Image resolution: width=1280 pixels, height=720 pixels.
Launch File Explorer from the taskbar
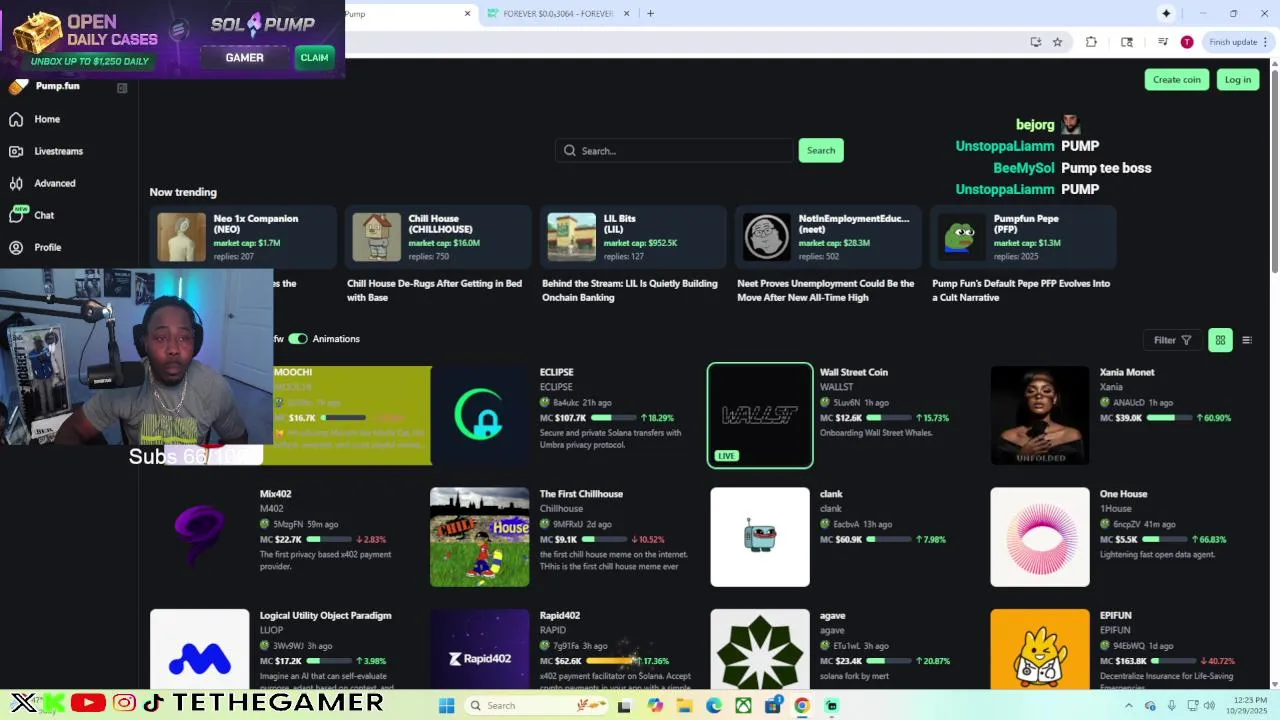[x=684, y=705]
